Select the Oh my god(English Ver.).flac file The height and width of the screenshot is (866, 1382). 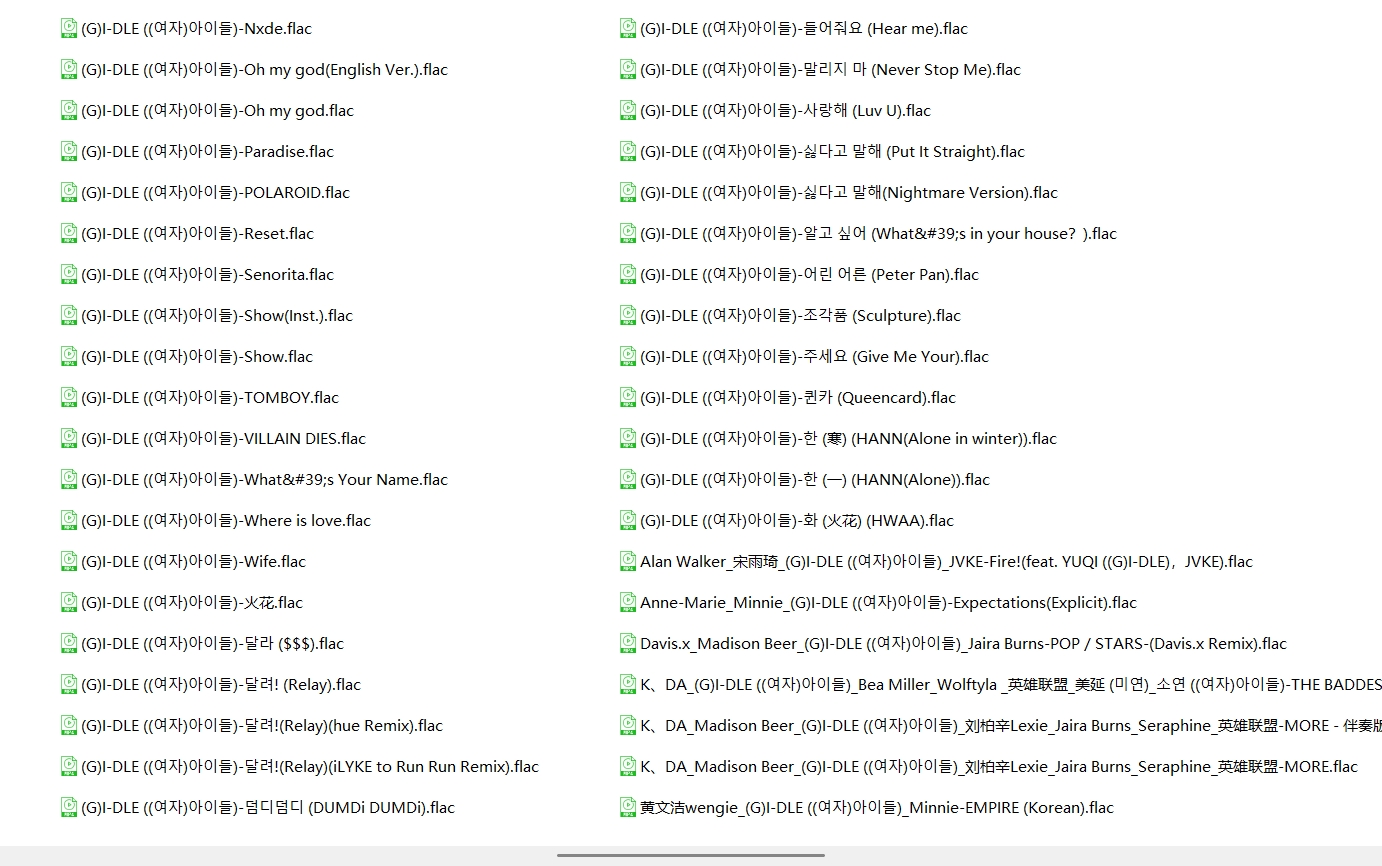[264, 69]
